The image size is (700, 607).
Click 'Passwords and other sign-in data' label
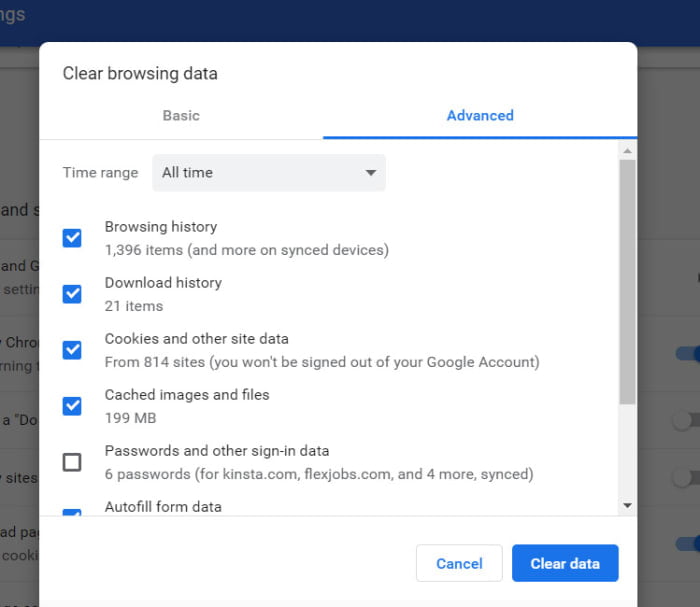coord(217,451)
